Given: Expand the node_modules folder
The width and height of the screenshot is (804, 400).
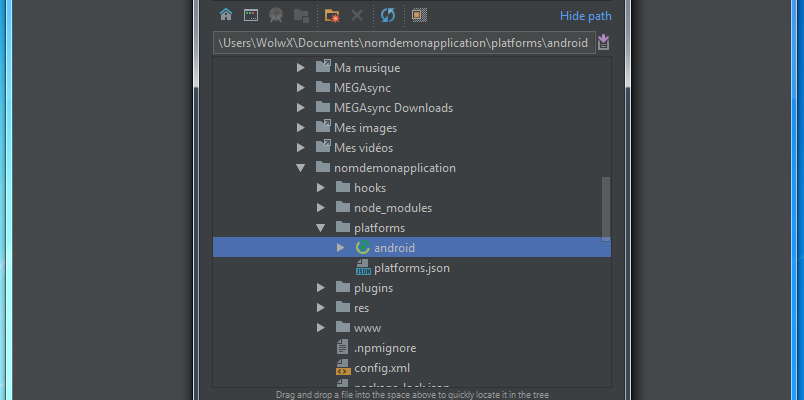Looking at the screenshot, I should (321, 208).
